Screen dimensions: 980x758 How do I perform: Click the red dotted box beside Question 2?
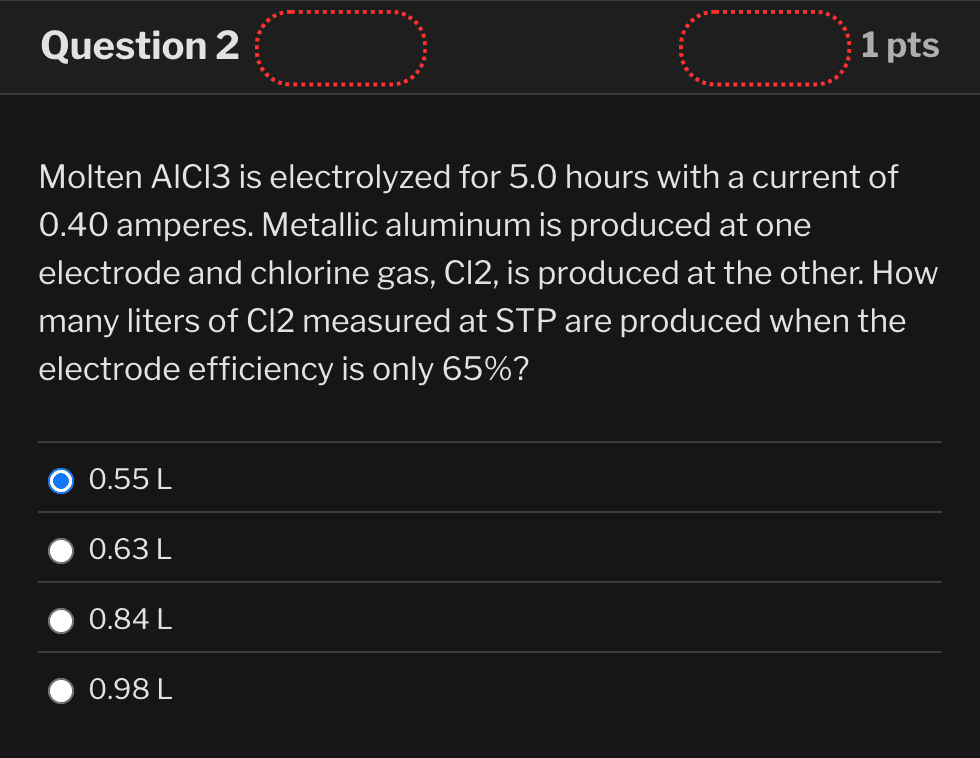[342, 49]
